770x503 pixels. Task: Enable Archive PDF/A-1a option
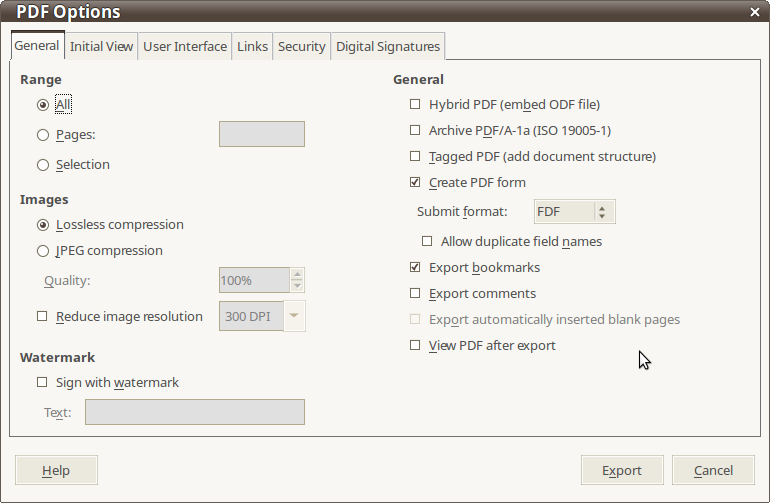pyautogui.click(x=415, y=130)
